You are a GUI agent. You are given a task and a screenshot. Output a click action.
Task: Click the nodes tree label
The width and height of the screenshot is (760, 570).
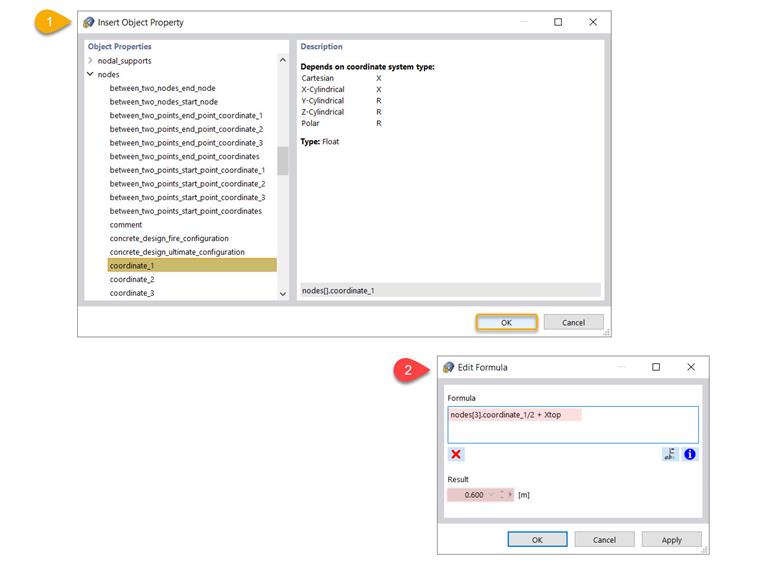109,74
